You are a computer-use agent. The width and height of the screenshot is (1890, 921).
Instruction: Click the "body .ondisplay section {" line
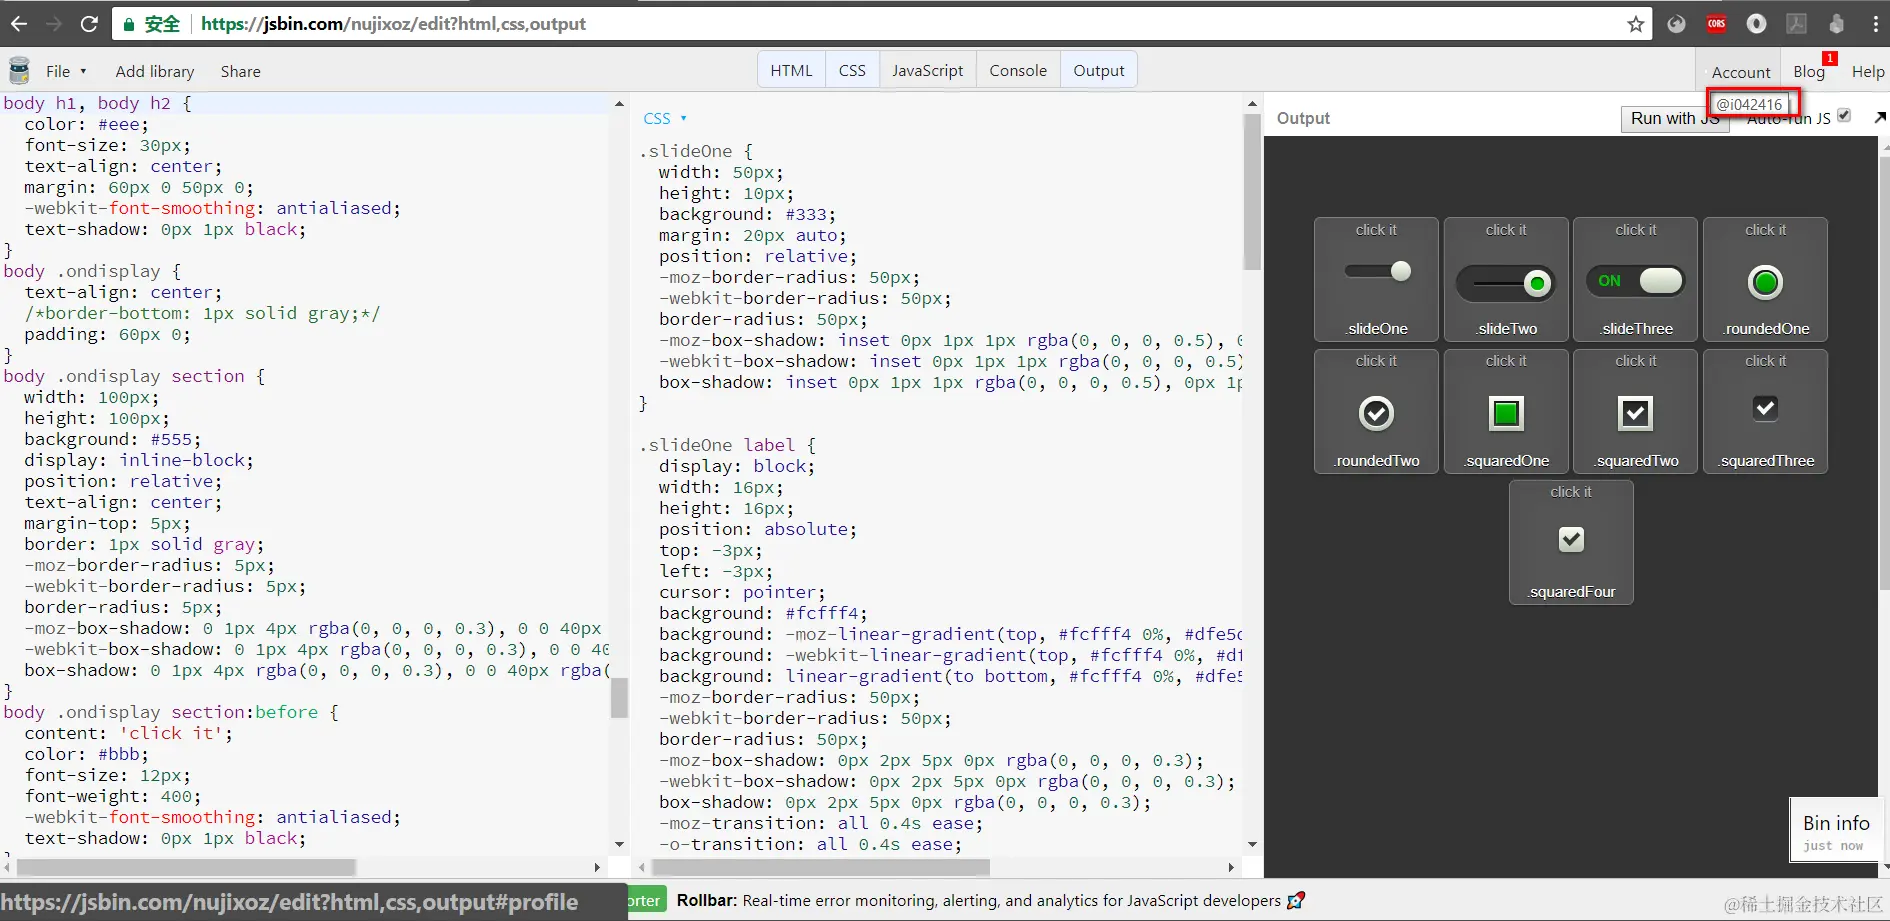(134, 376)
